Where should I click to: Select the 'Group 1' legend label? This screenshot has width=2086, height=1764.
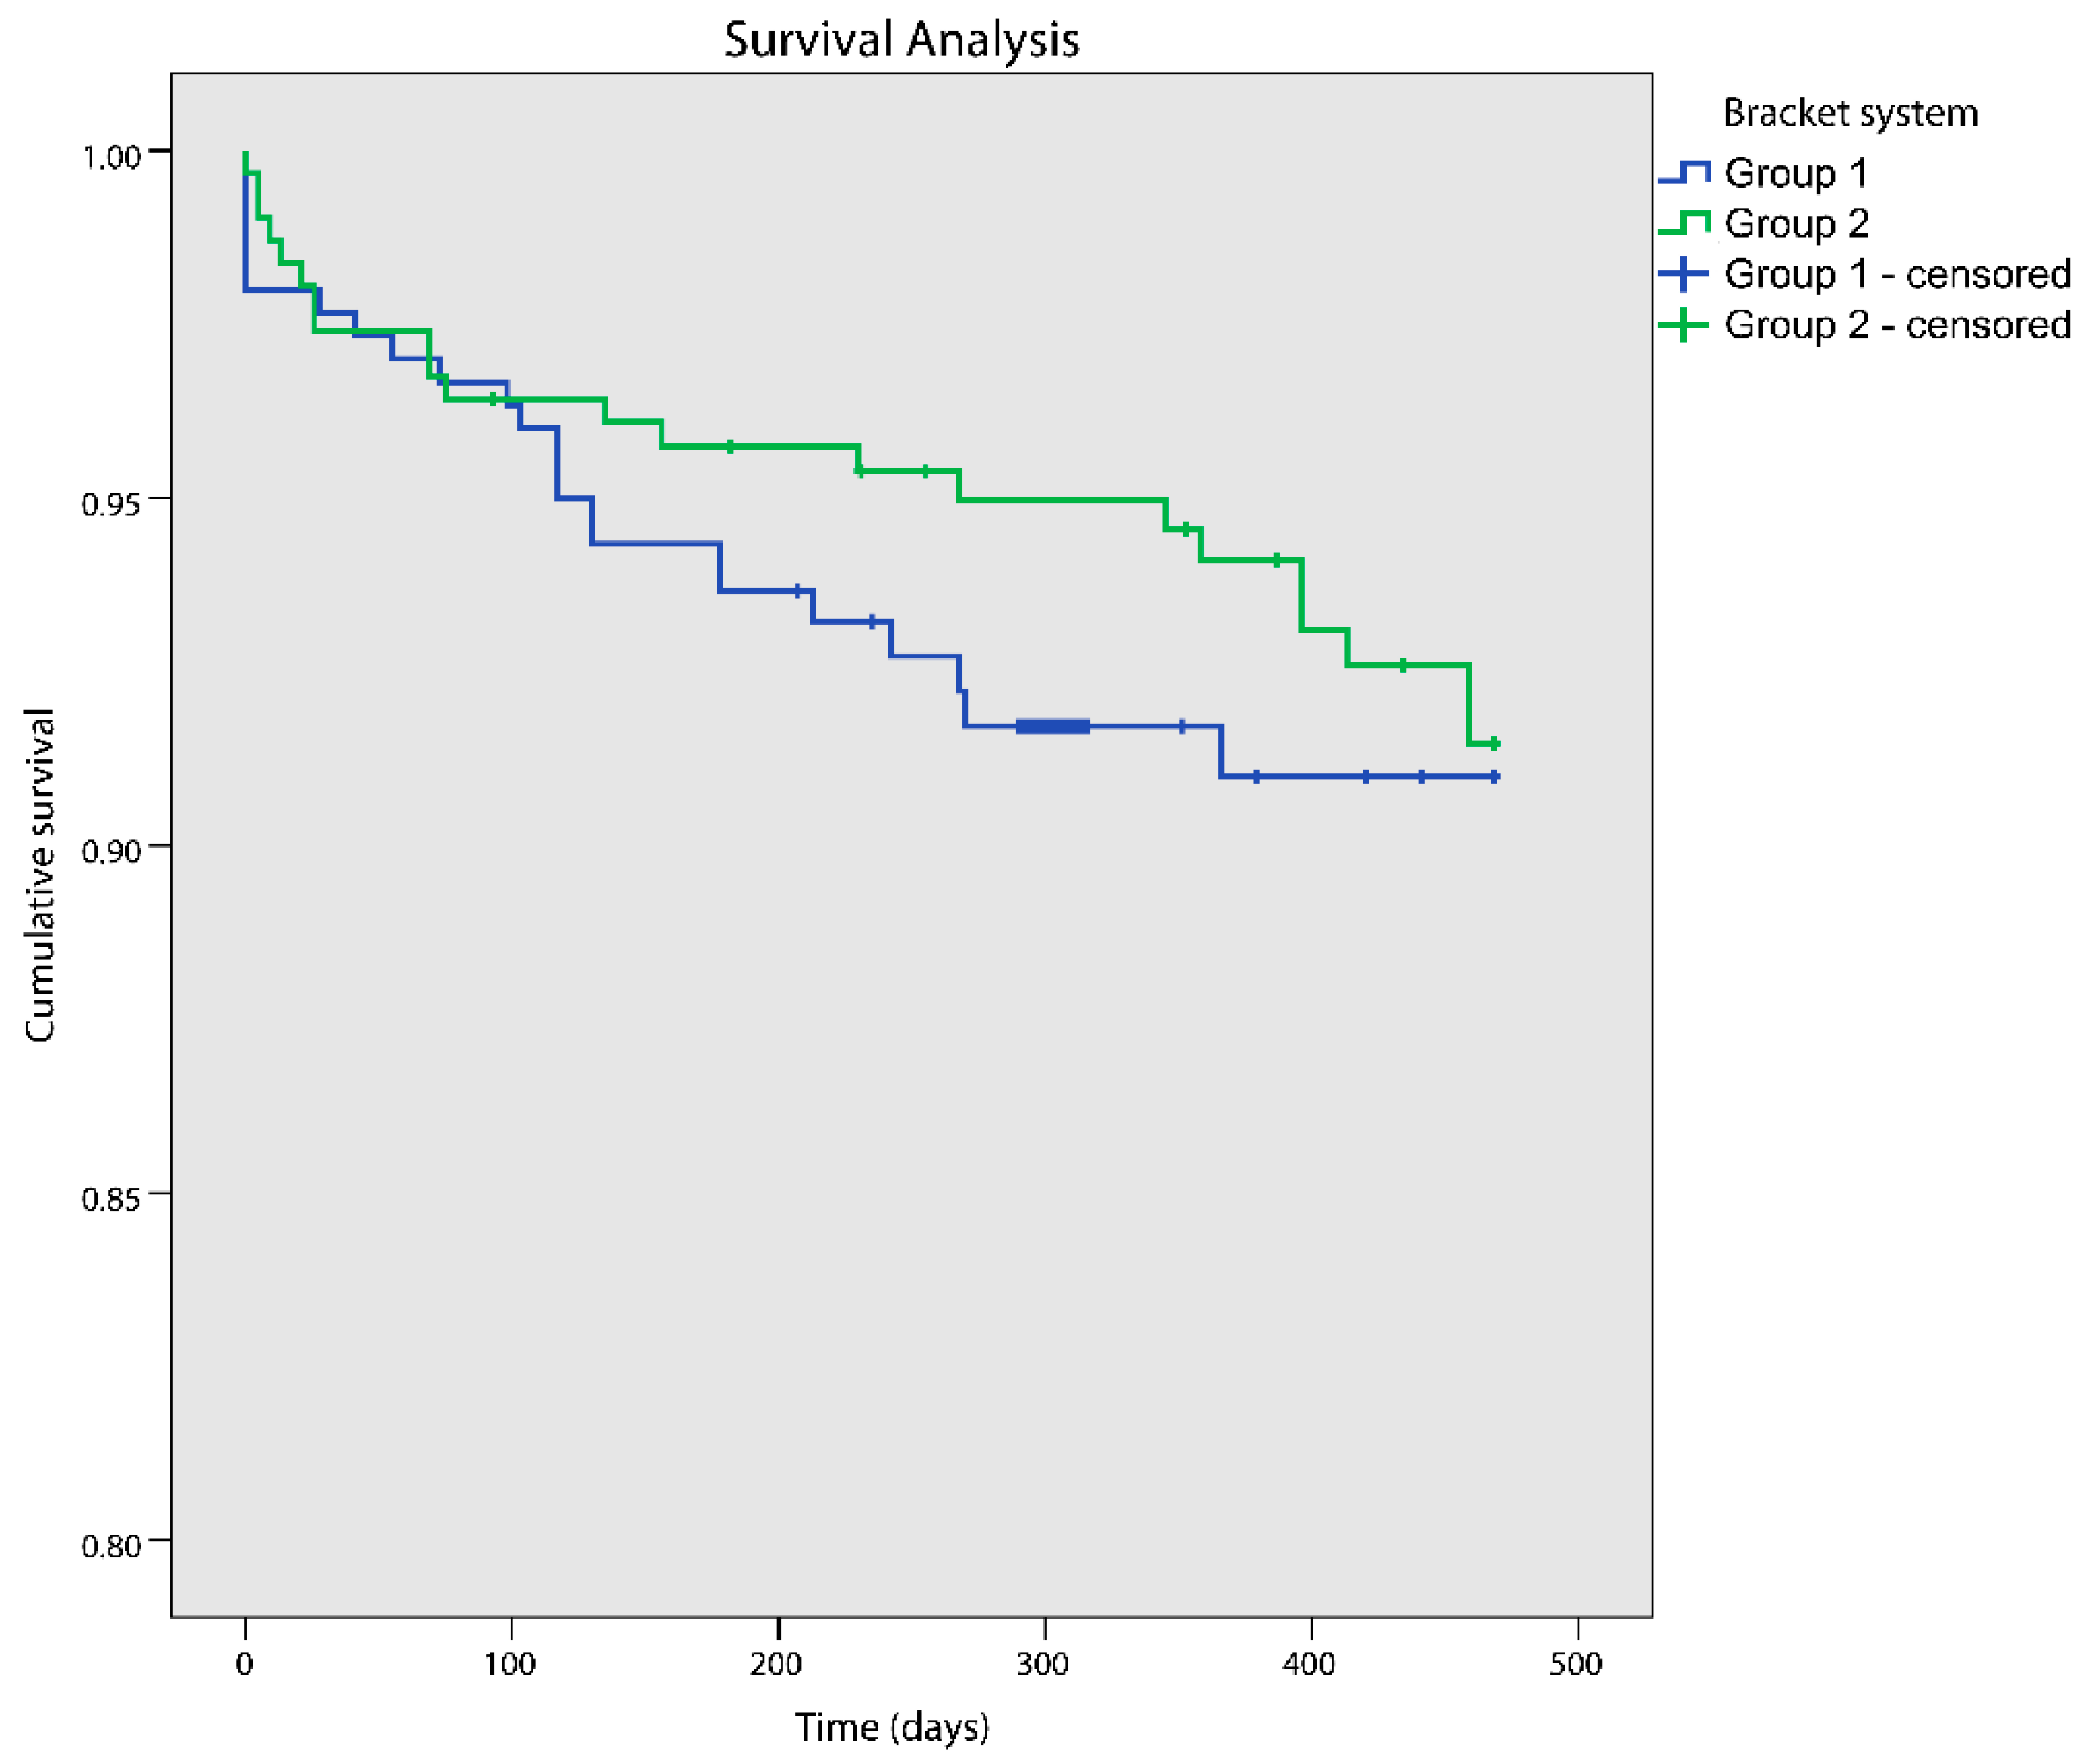(x=1796, y=173)
